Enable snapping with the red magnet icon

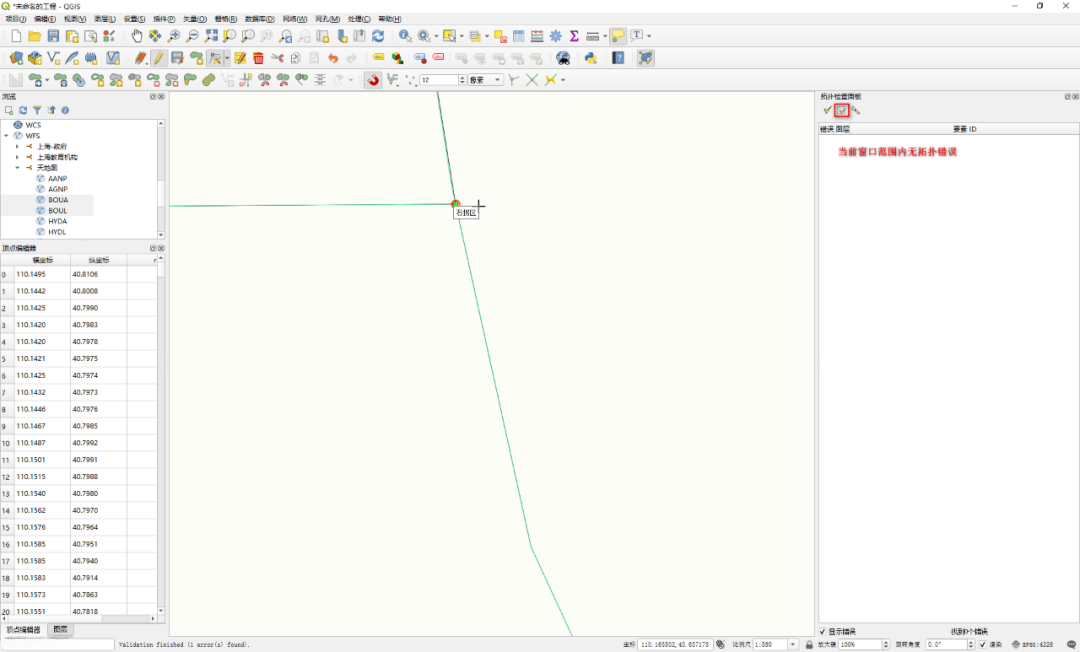(x=373, y=80)
